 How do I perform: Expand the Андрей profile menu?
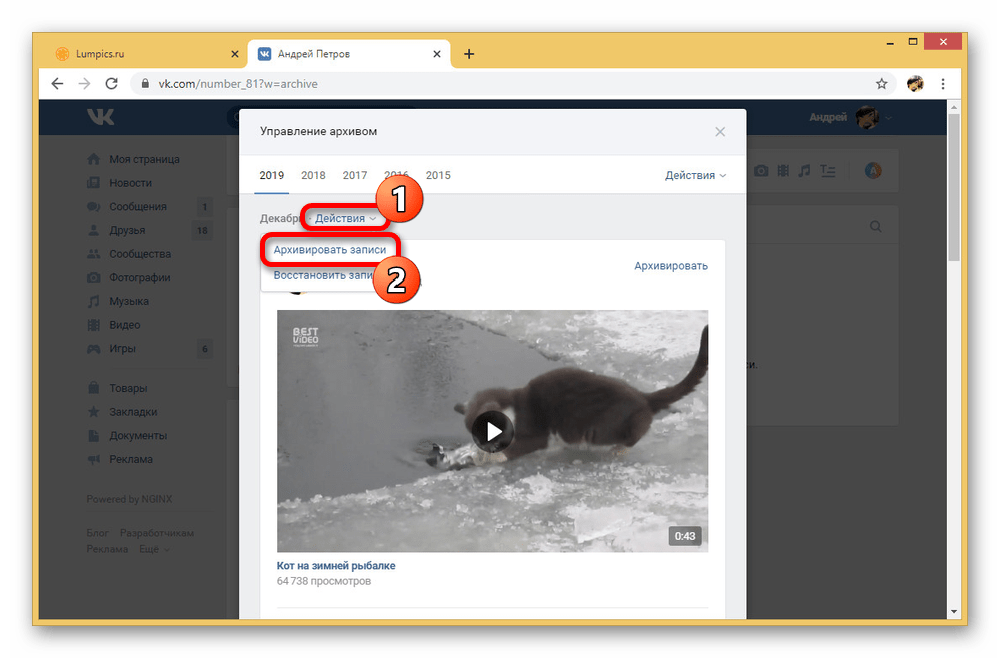850,118
